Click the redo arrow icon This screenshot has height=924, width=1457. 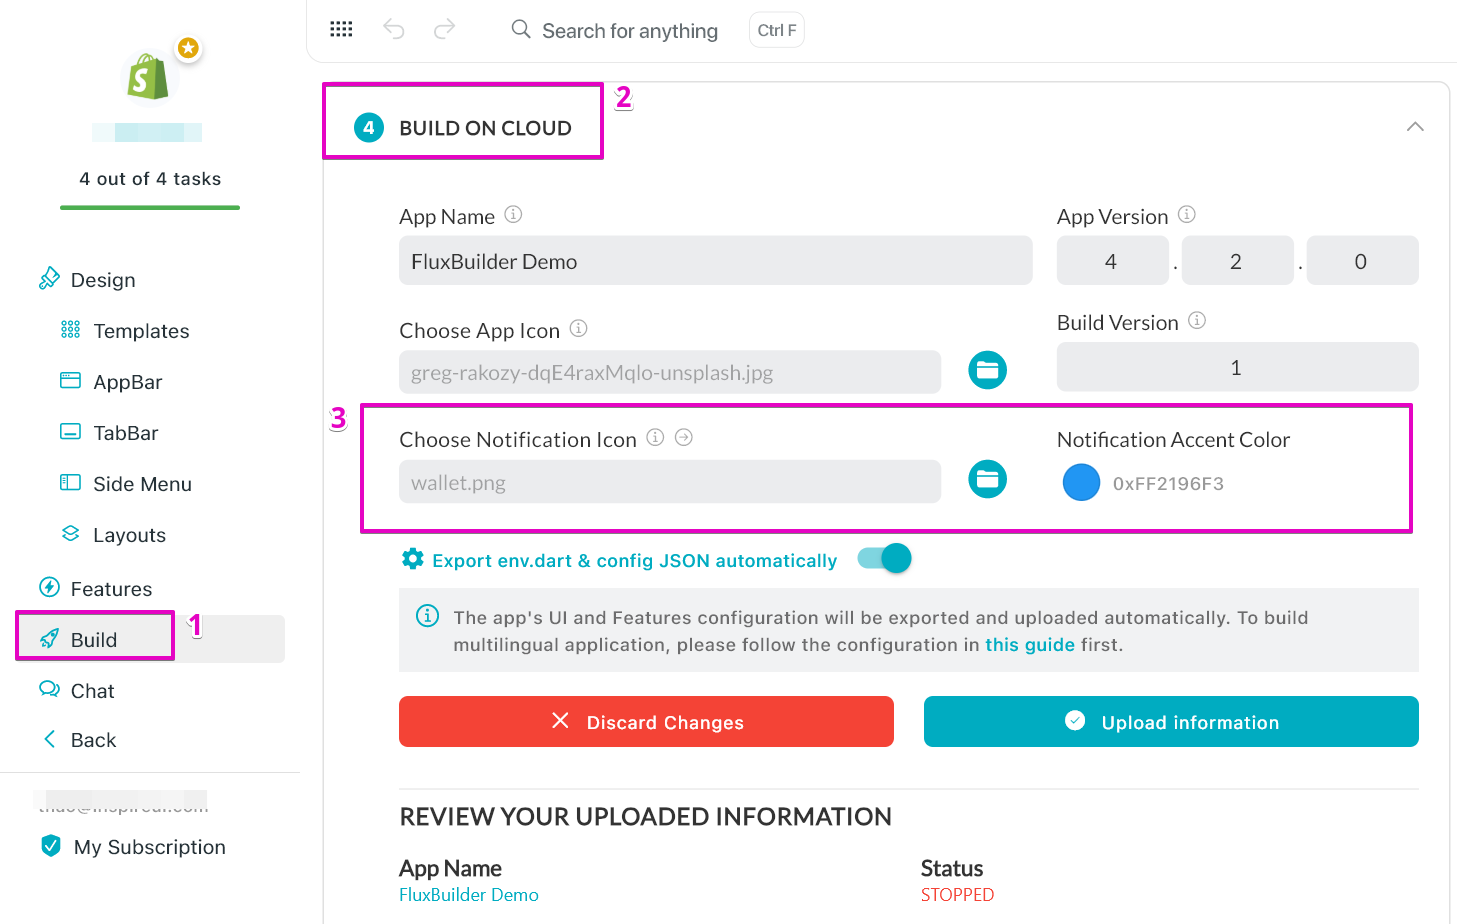tap(444, 30)
